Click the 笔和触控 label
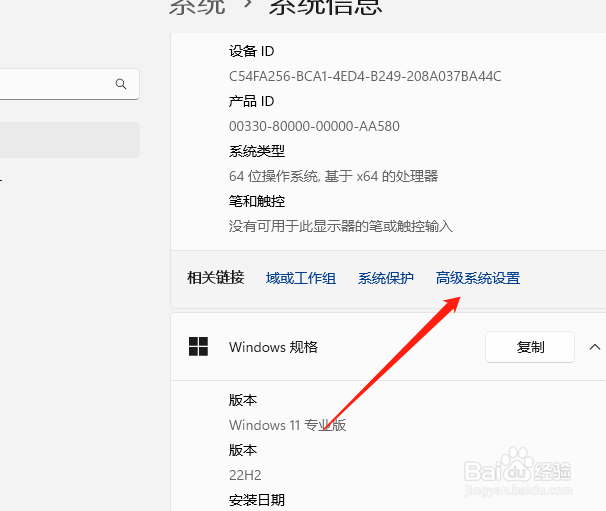The image size is (606, 511). pos(257,201)
